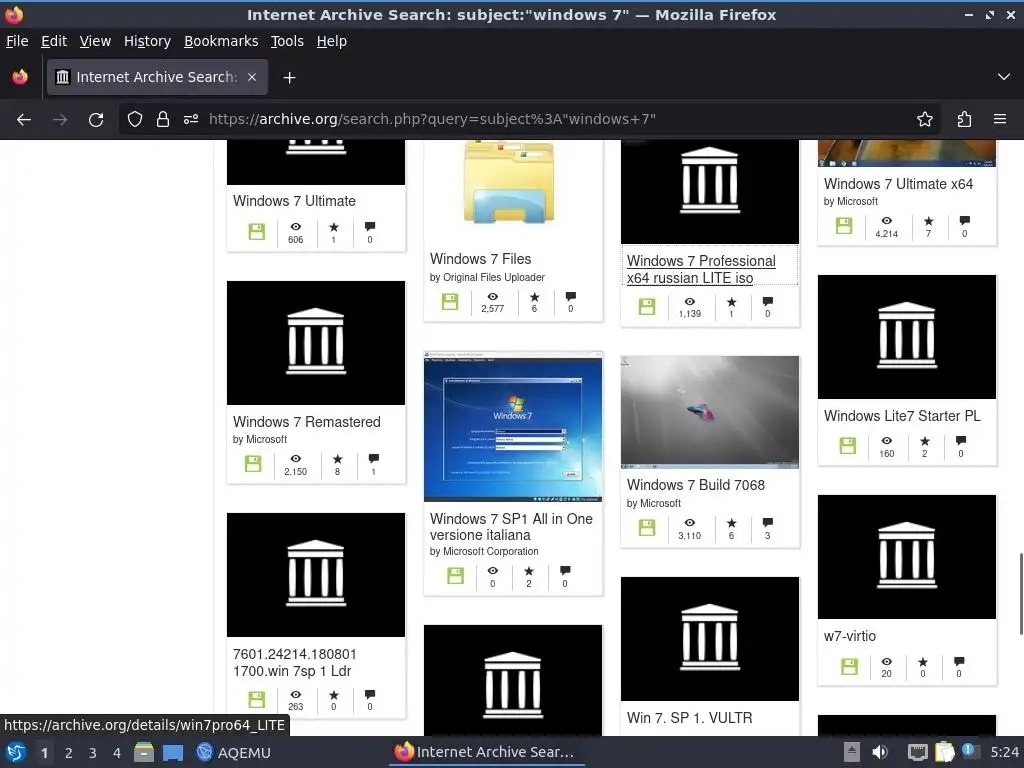
Task: Bookmark this page with the star icon
Action: click(x=925, y=120)
